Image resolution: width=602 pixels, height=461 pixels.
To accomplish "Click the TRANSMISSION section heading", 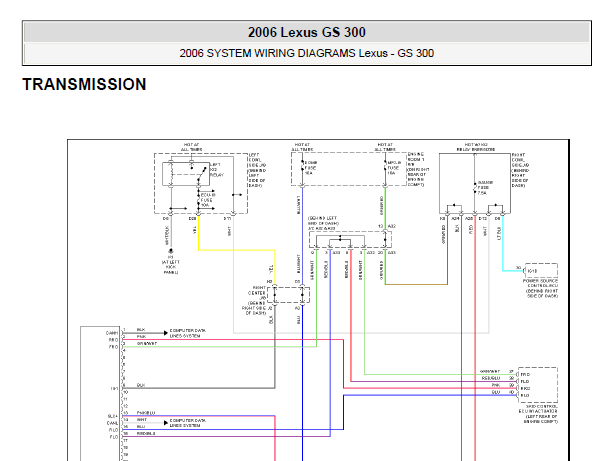I will (84, 84).
